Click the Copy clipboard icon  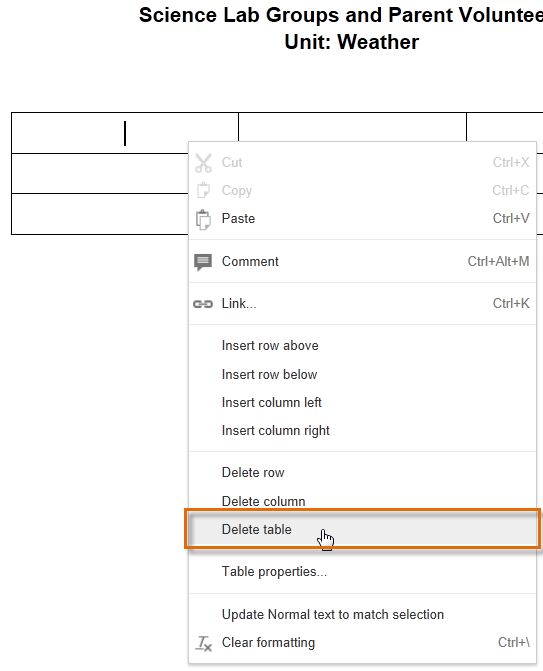point(203,190)
